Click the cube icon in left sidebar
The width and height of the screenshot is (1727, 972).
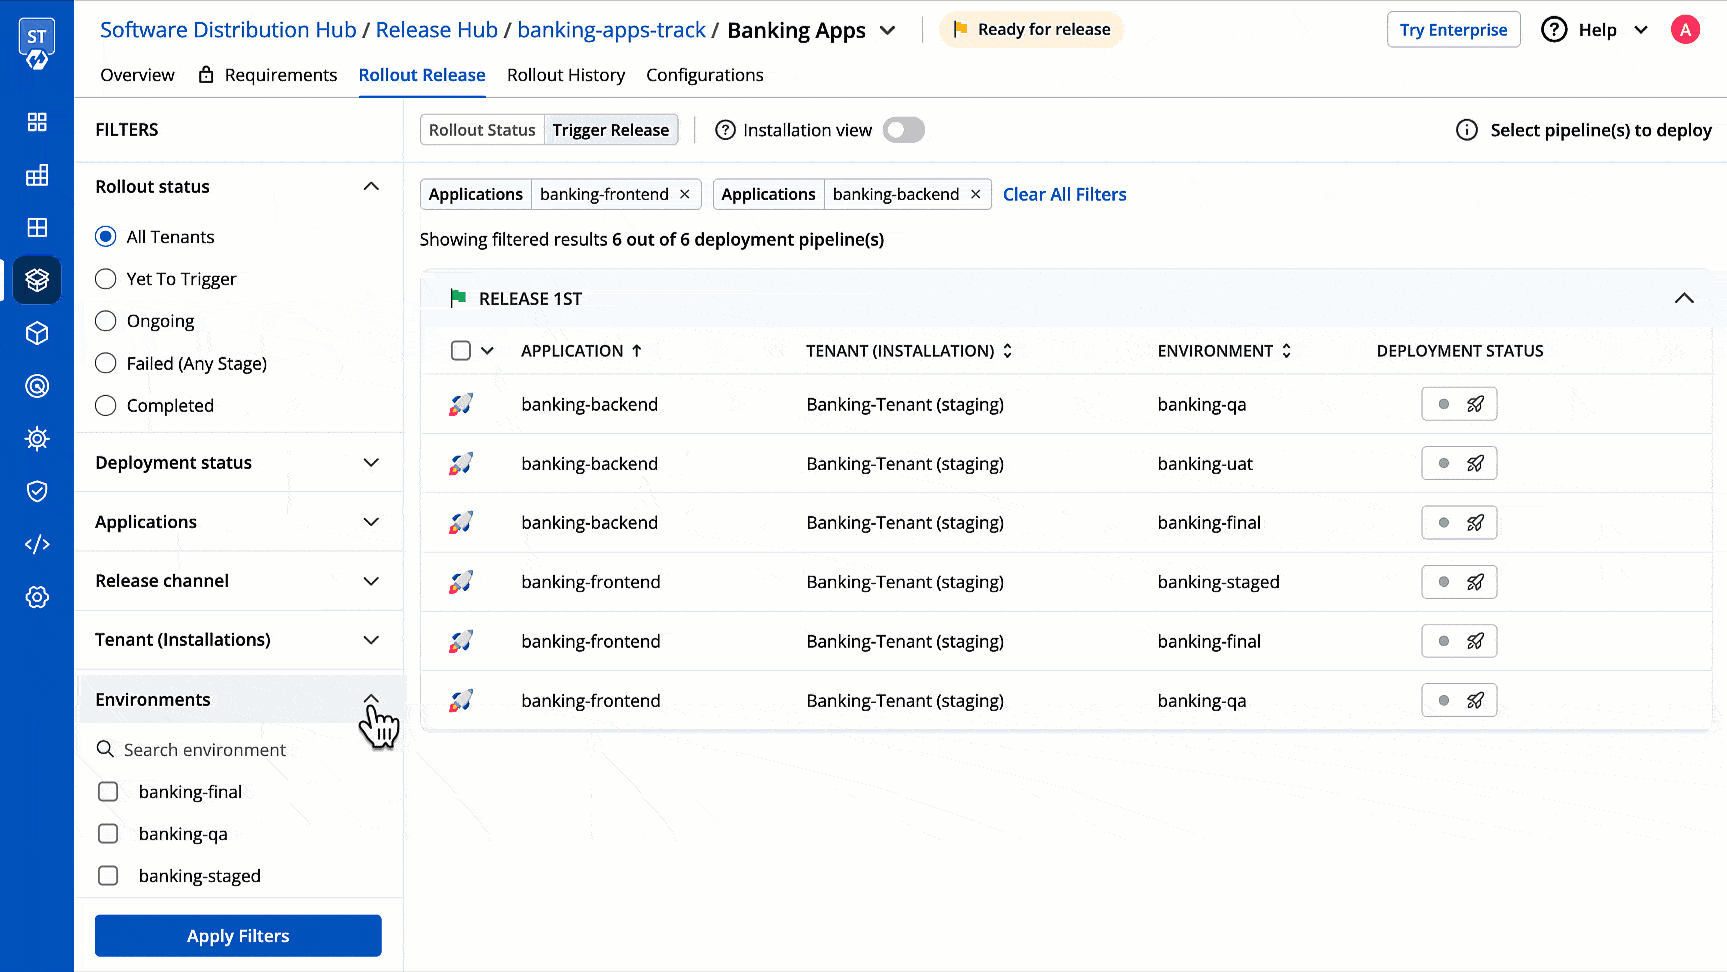[37, 333]
